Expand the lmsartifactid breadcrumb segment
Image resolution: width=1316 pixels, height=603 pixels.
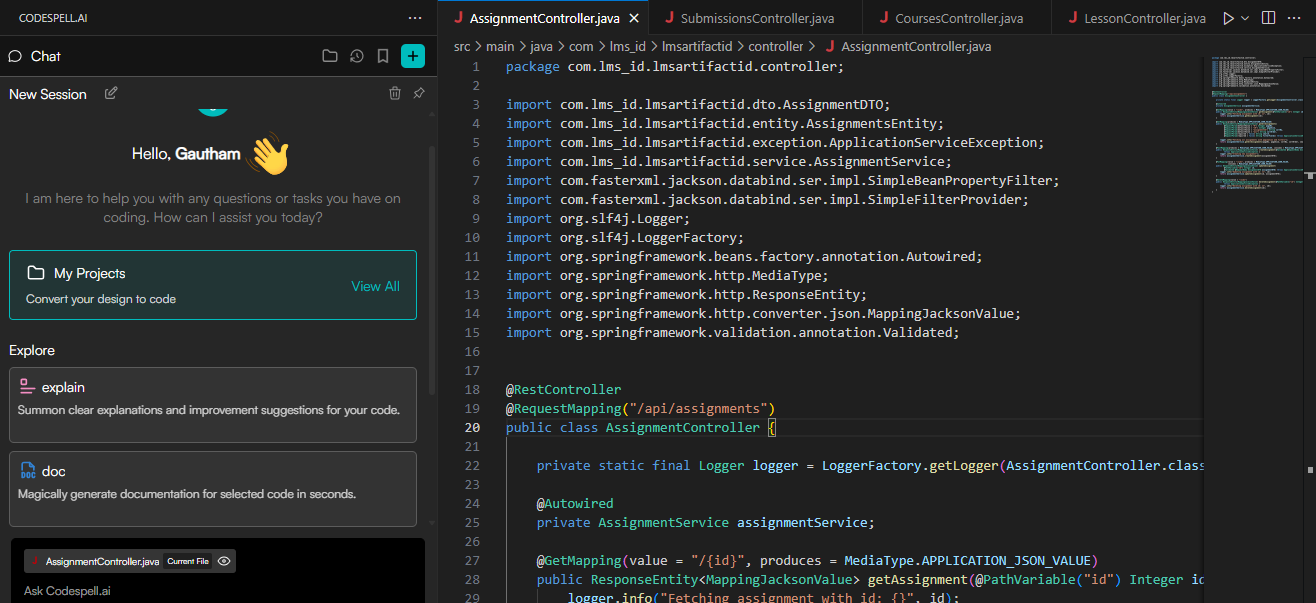[697, 46]
